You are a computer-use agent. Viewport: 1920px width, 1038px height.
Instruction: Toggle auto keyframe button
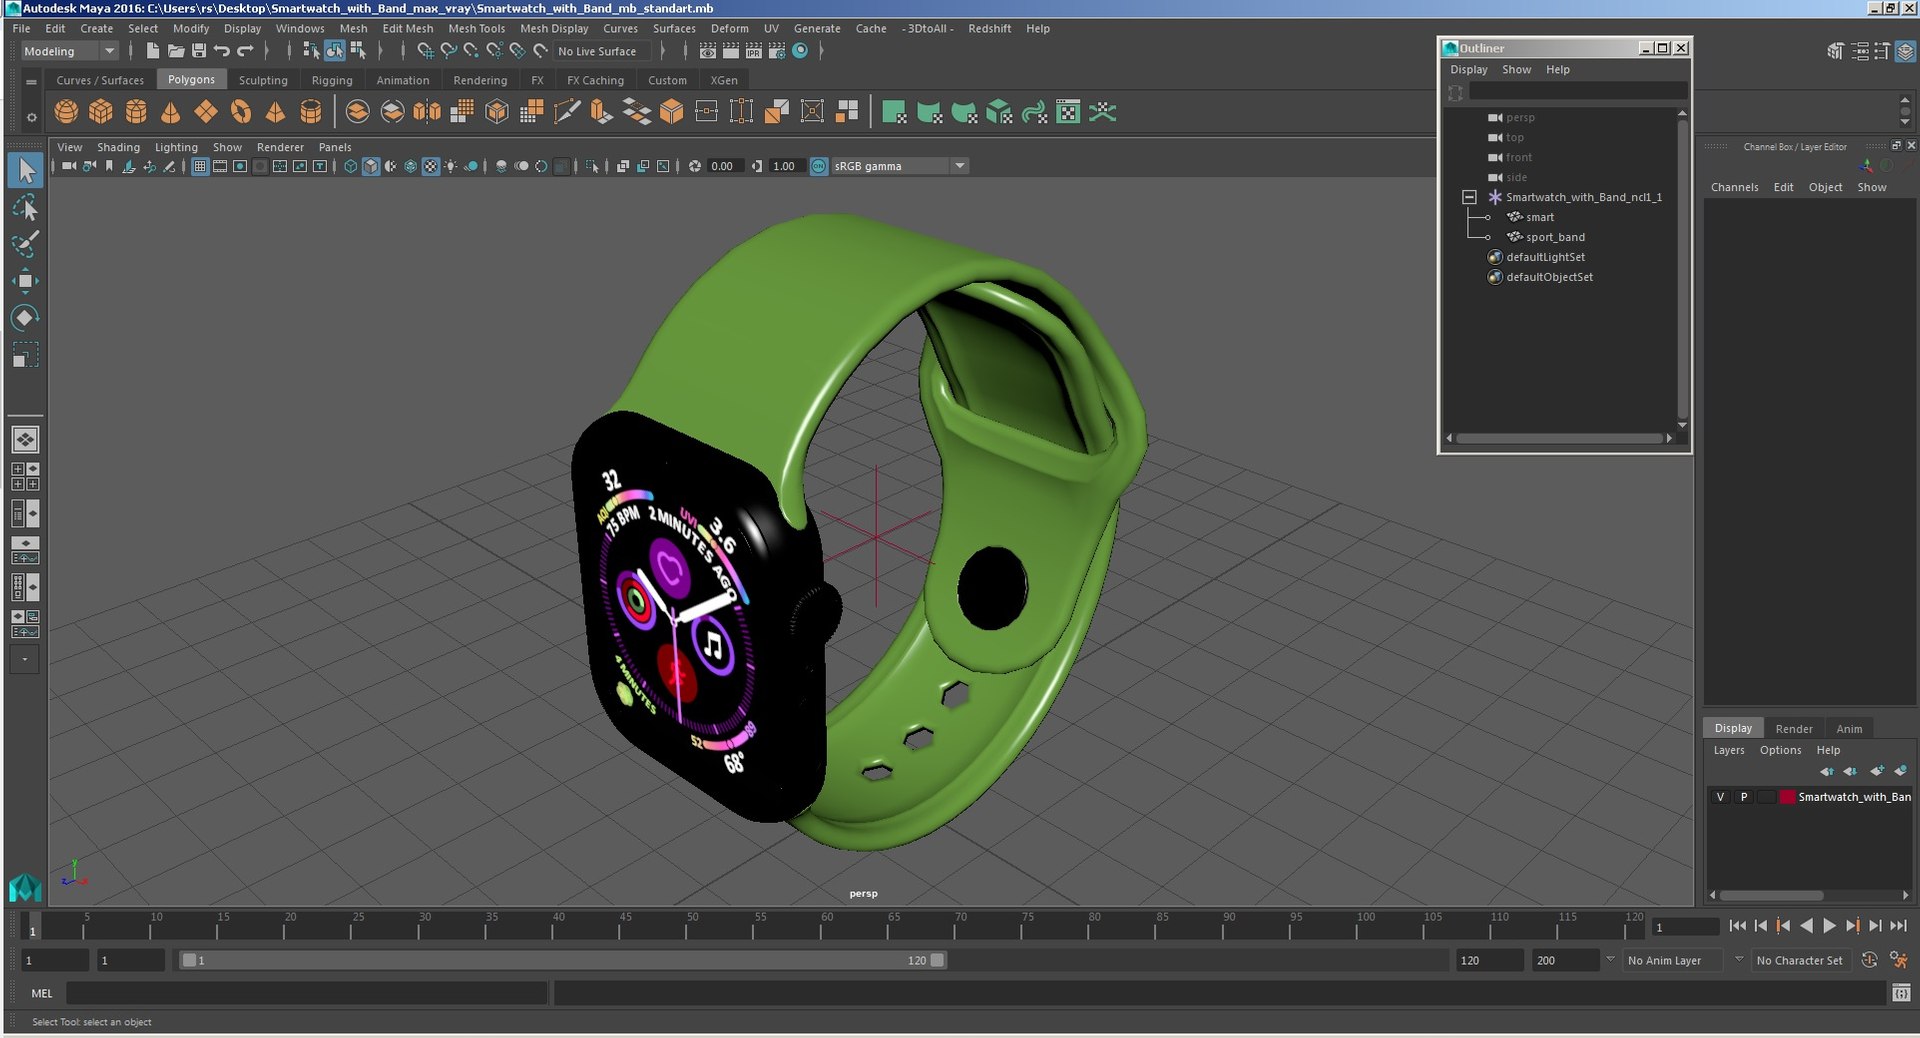[1869, 960]
